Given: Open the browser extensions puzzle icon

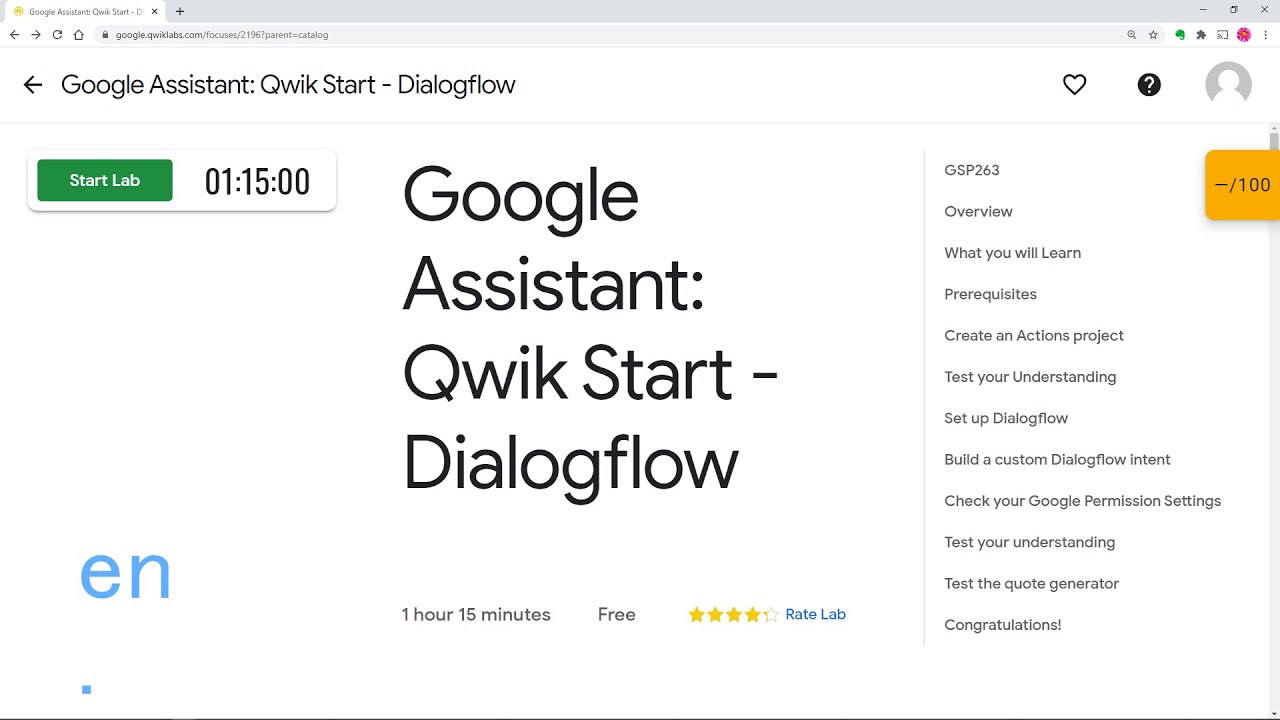Looking at the screenshot, I should coord(1201,34).
